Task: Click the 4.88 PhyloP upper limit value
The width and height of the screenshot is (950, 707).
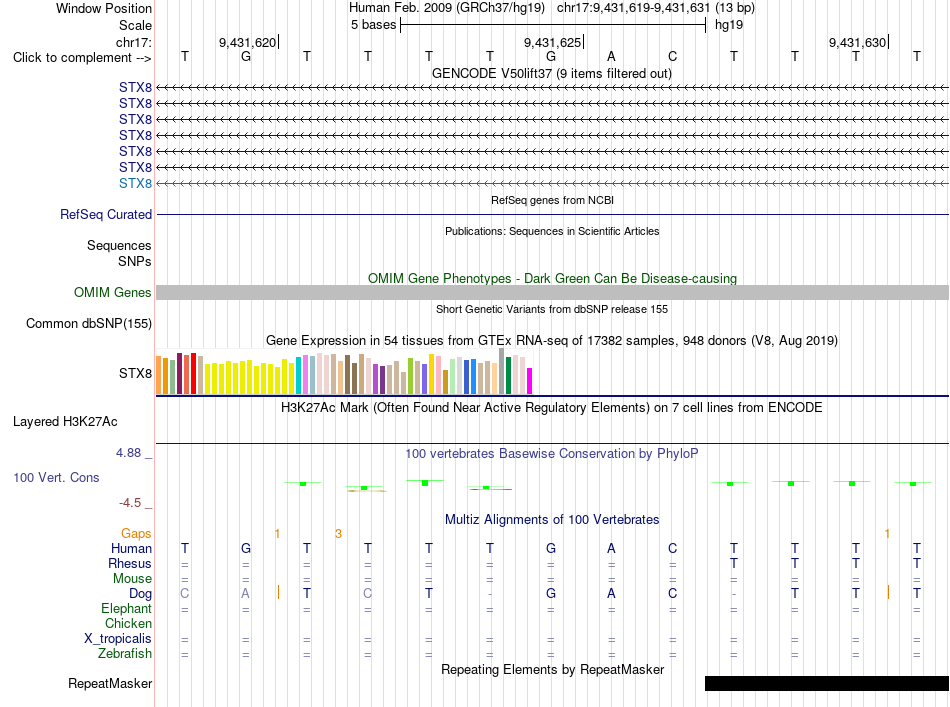Action: point(128,453)
